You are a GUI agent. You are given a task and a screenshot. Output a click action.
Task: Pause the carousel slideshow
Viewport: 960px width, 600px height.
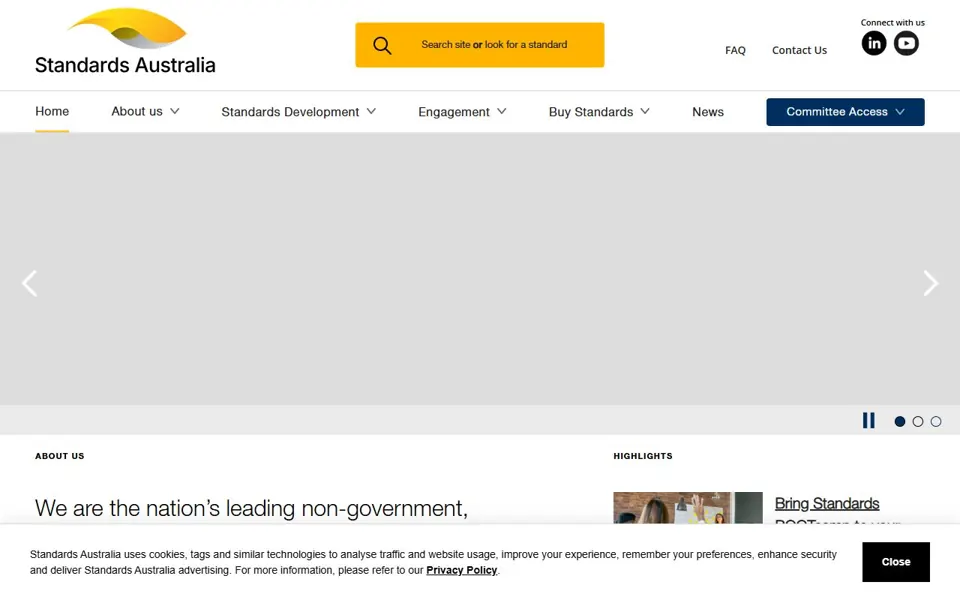(x=868, y=421)
